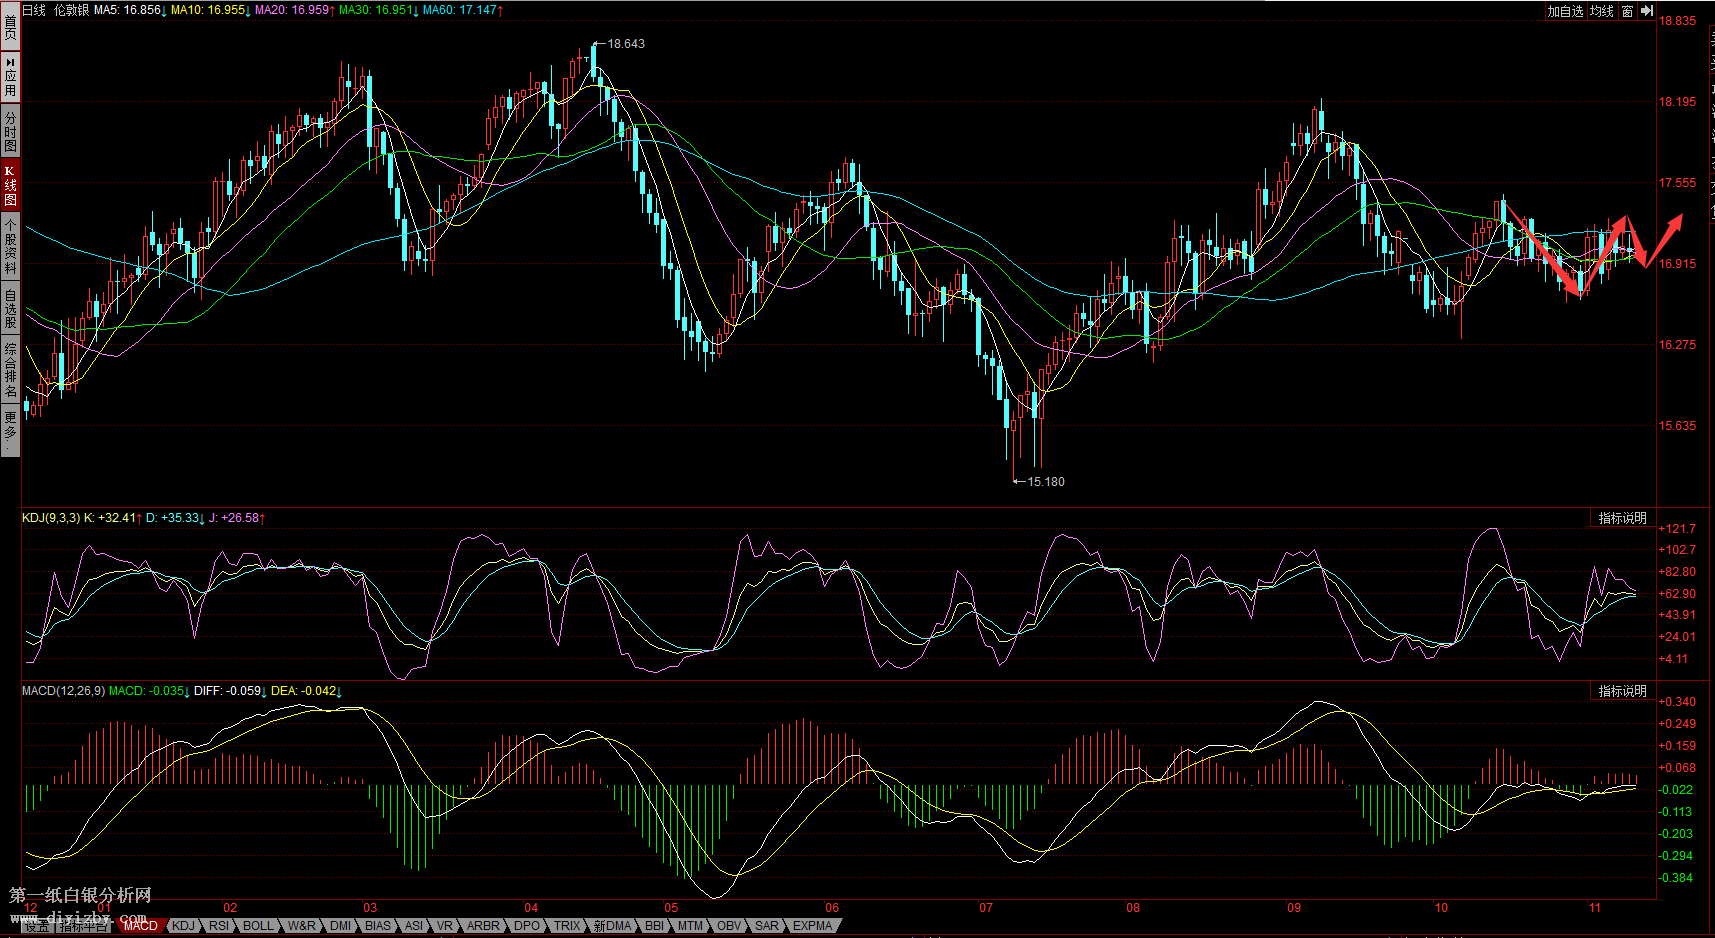Switch to the BOLL indicator tab

258,926
